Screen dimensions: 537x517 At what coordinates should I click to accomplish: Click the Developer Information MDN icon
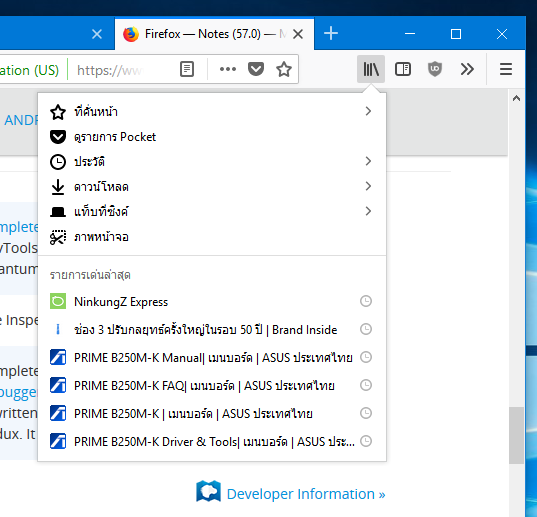(208, 492)
